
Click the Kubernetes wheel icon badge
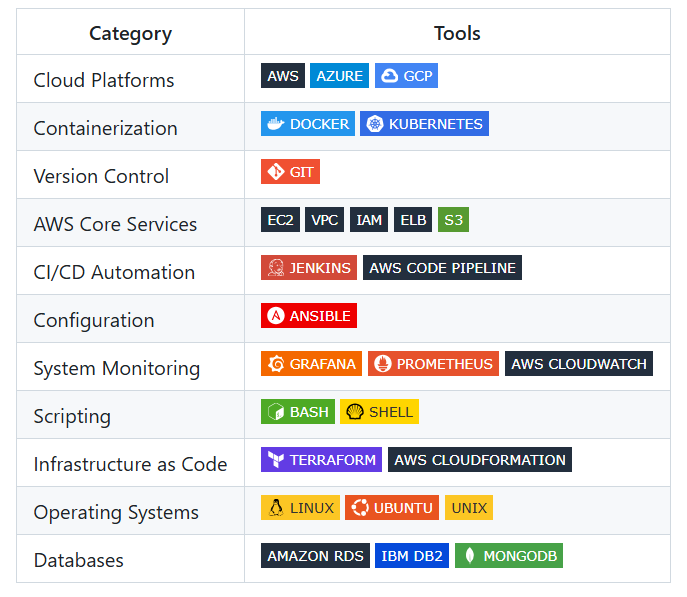pos(424,124)
